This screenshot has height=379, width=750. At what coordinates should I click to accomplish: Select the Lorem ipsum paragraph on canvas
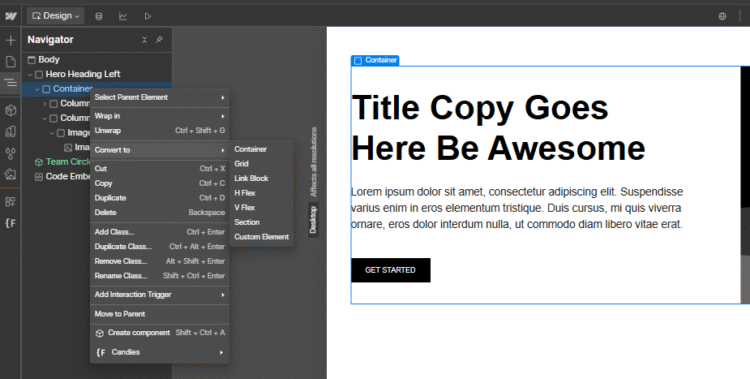coord(517,208)
